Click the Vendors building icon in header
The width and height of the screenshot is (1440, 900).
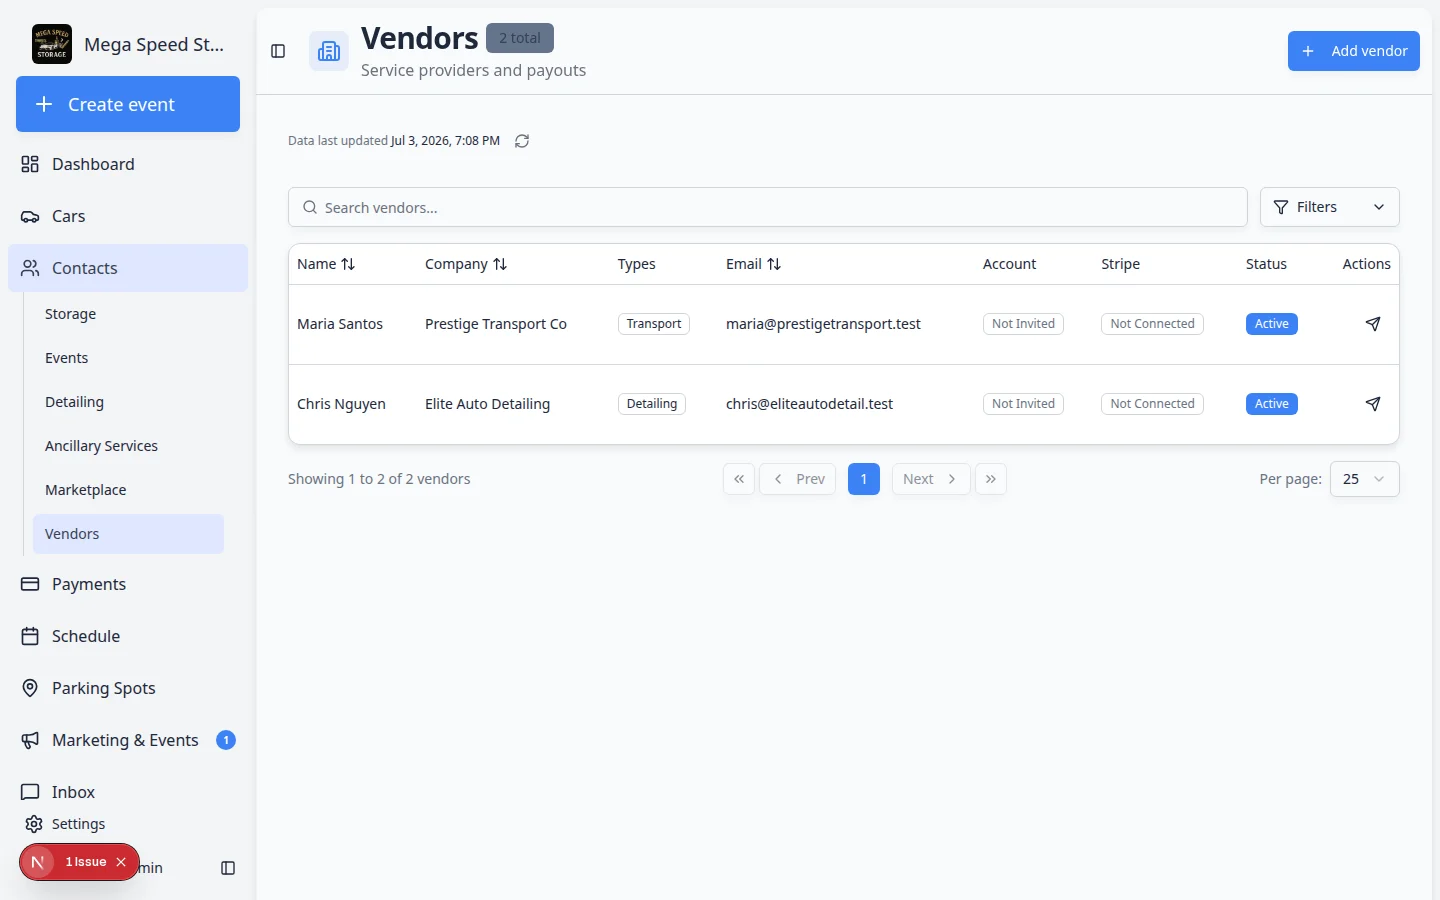click(x=329, y=51)
